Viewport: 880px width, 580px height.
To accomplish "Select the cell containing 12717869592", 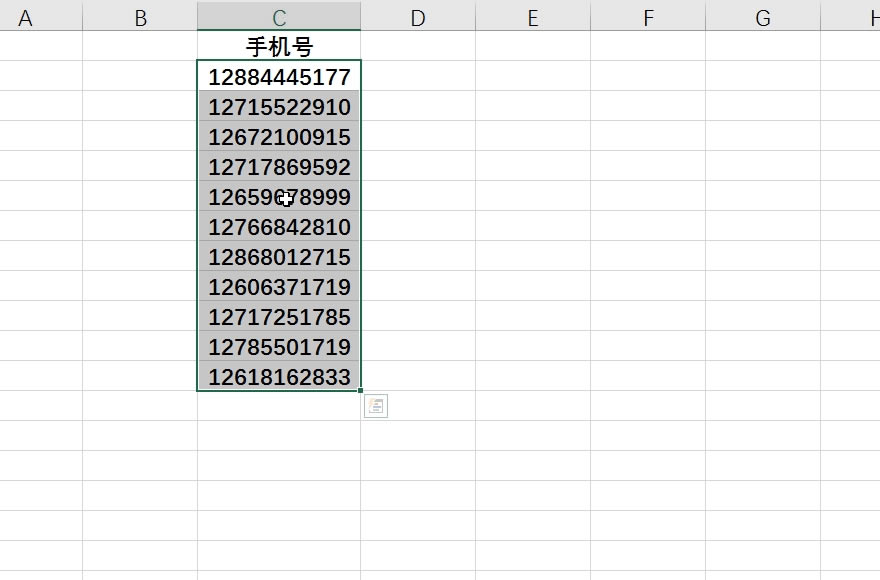I will click(278, 167).
